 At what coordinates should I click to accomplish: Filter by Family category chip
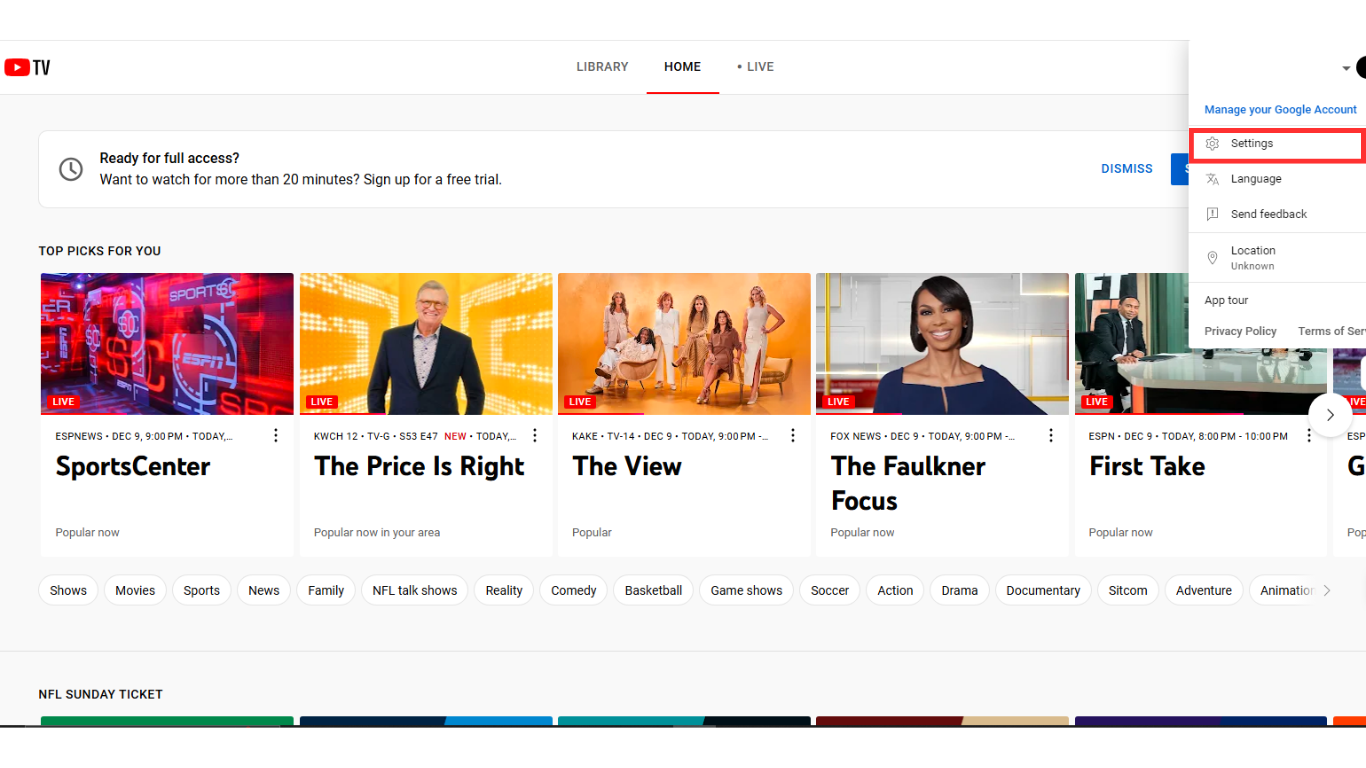(x=326, y=590)
